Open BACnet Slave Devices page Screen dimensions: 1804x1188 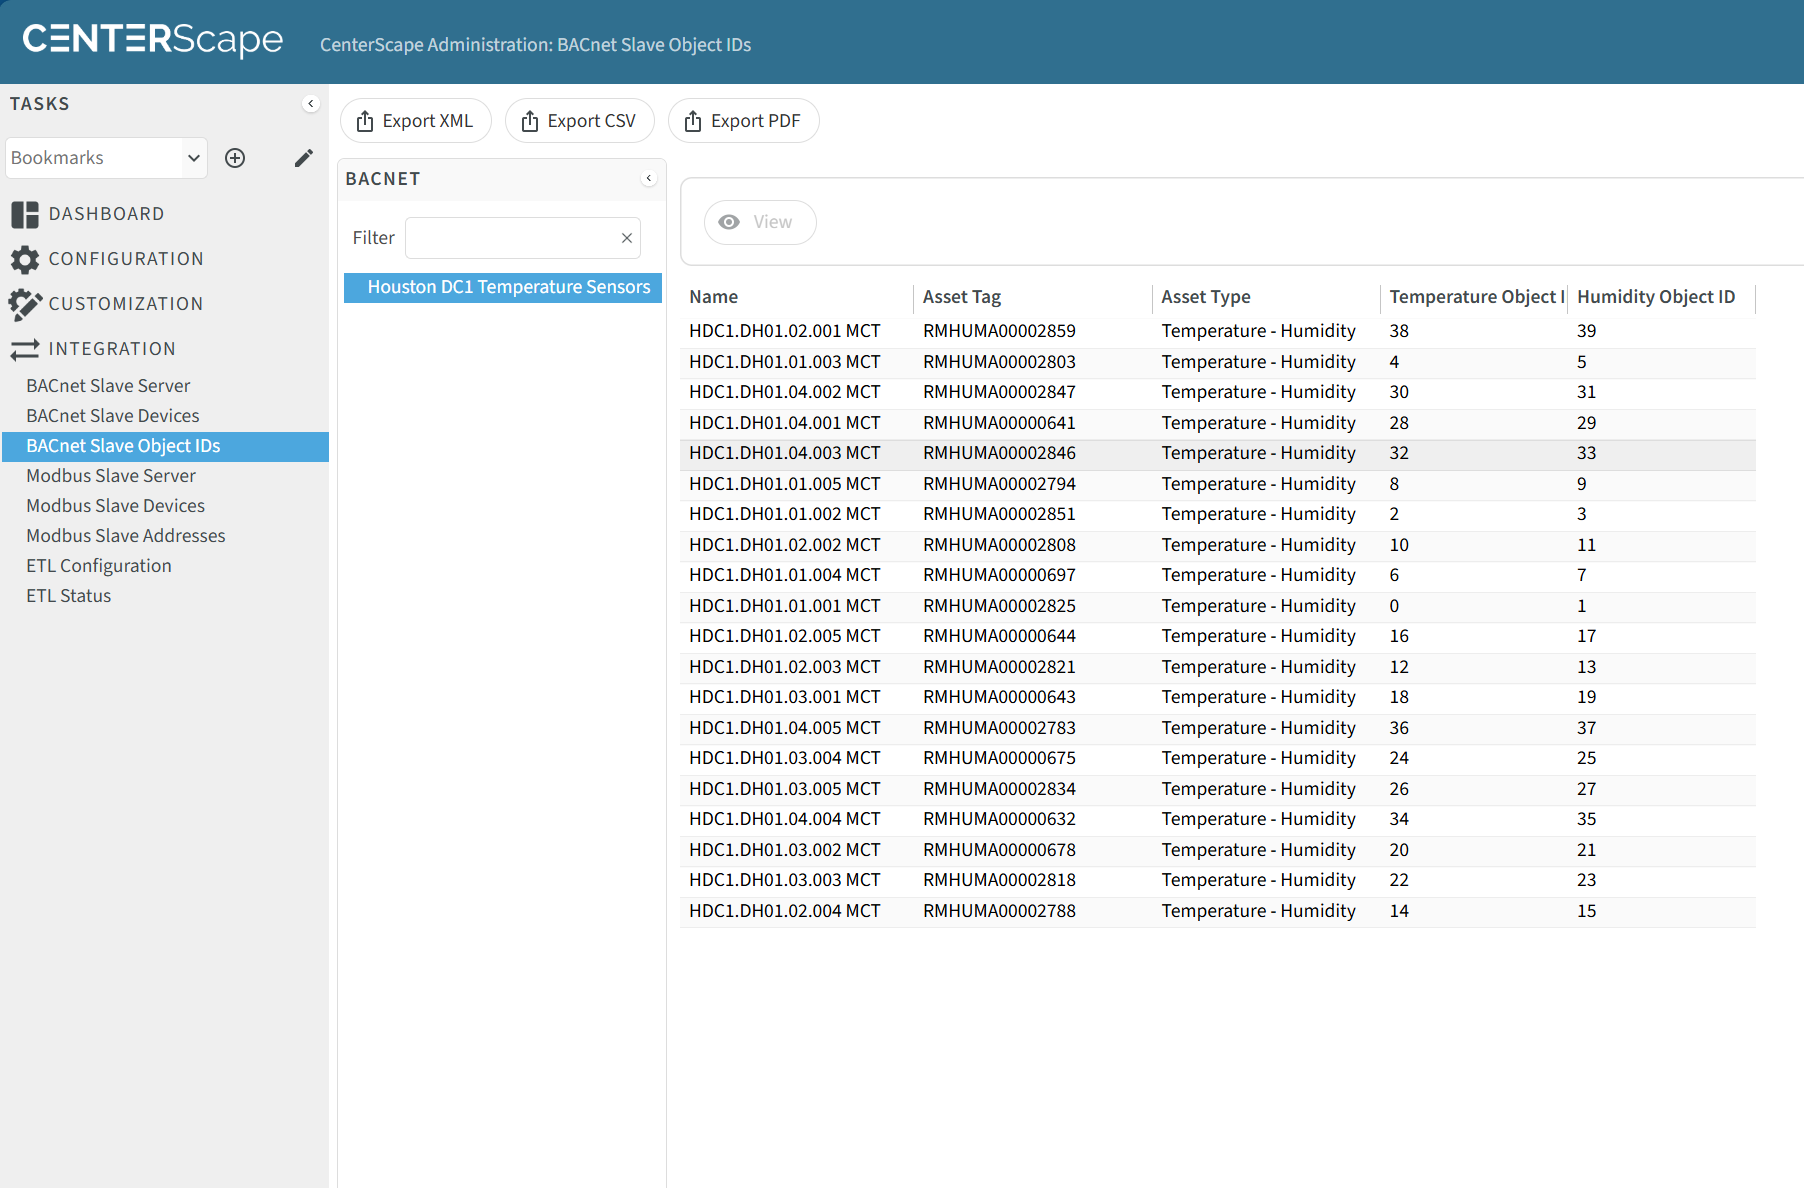coord(113,416)
